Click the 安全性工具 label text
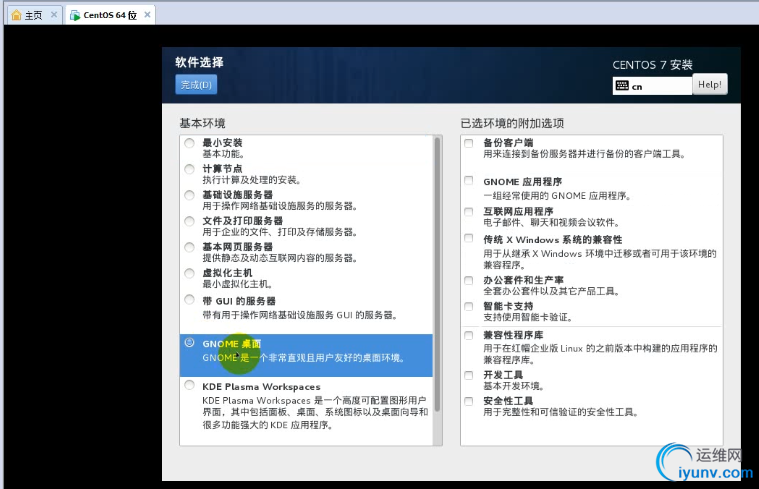The height and width of the screenshot is (489, 759). pyautogui.click(x=508, y=401)
